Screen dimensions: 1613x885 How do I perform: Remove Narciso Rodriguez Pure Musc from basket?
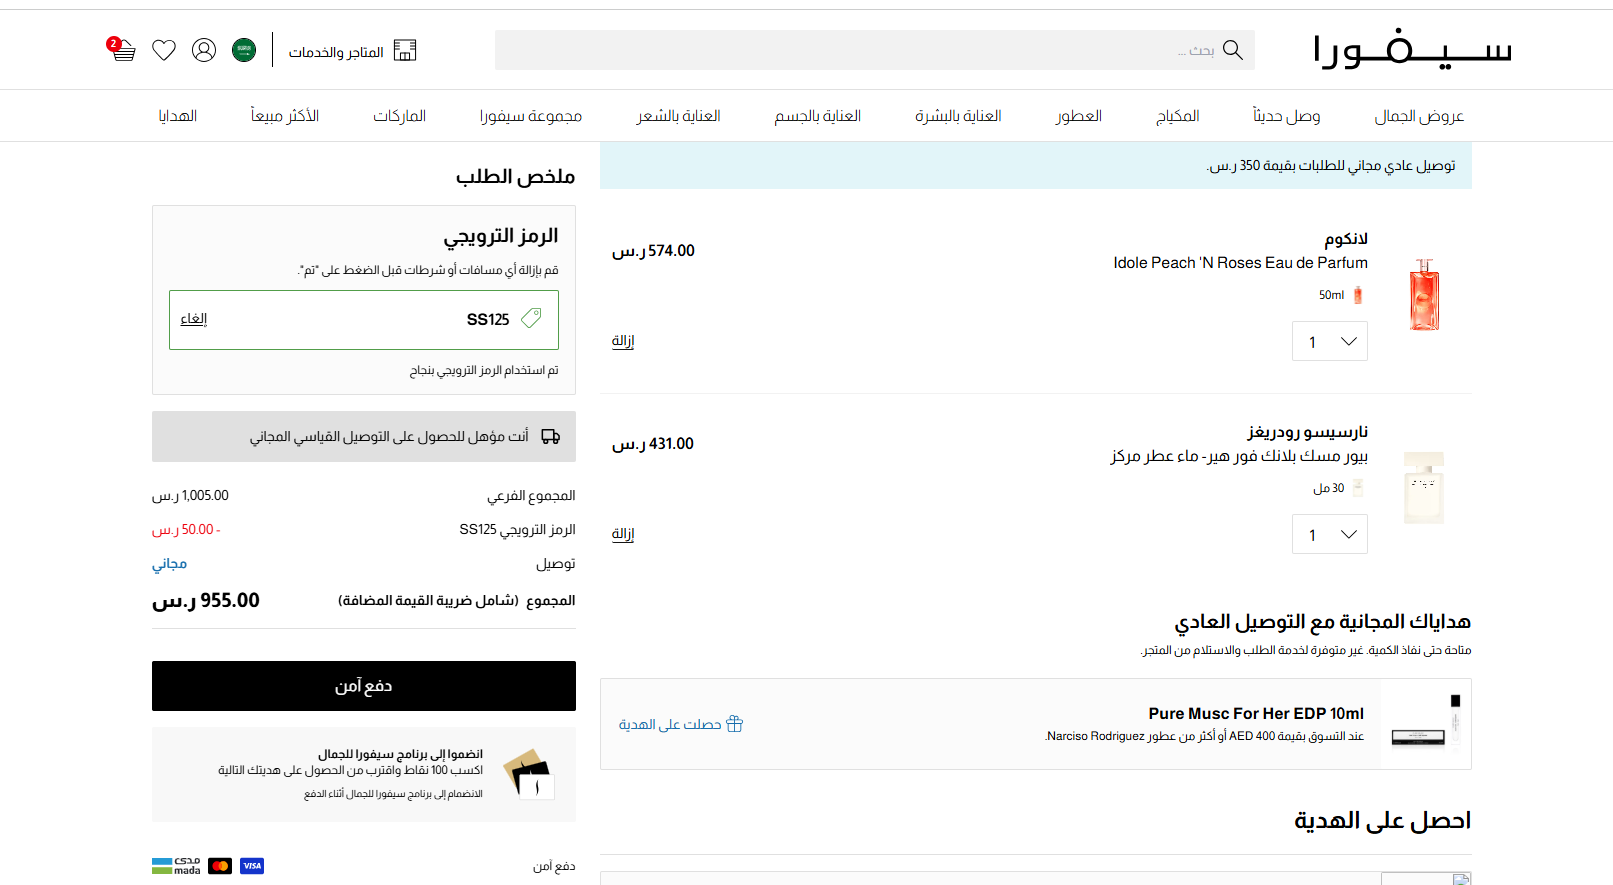[x=623, y=534]
